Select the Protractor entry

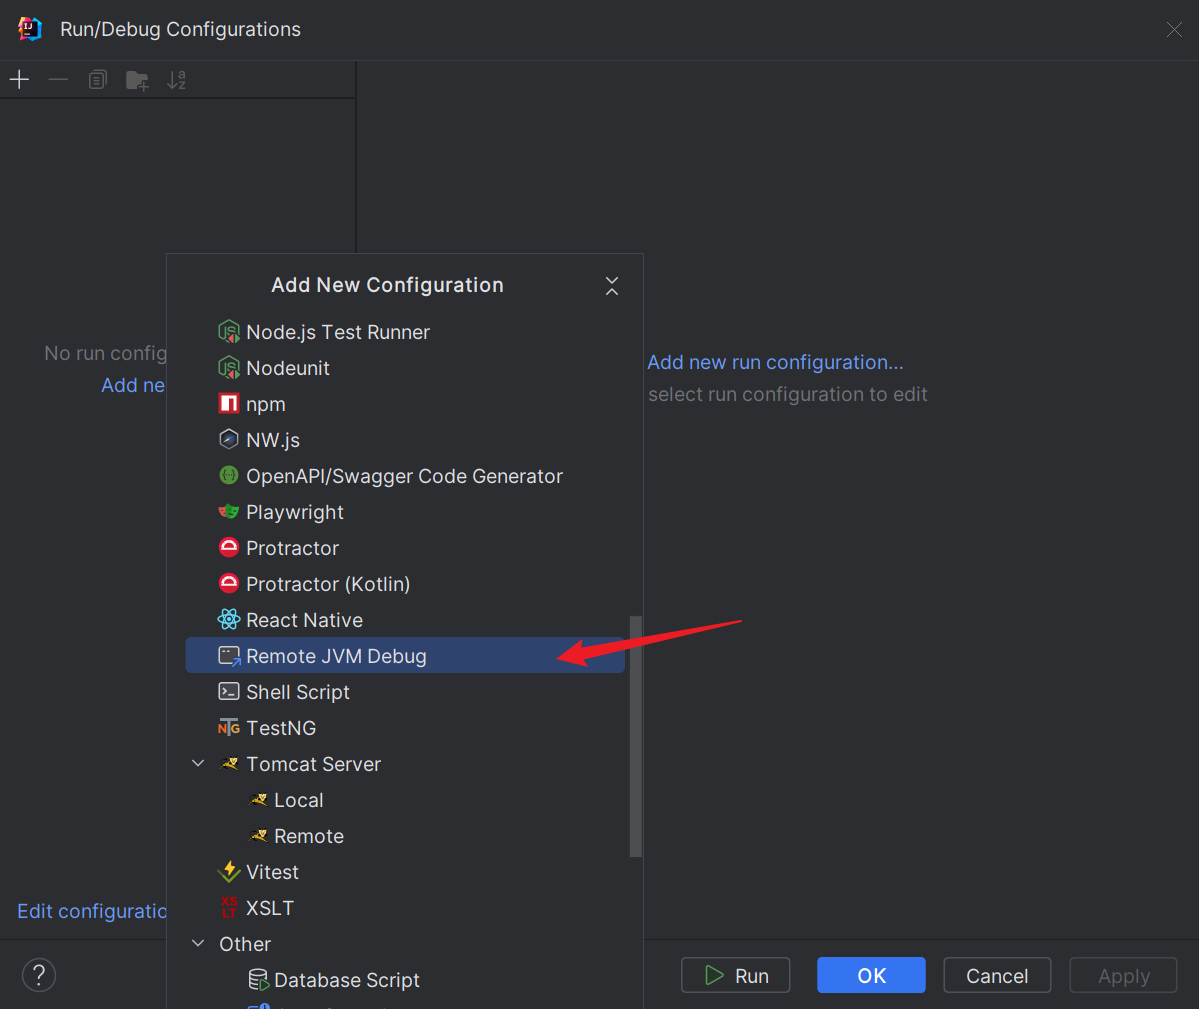click(405, 547)
